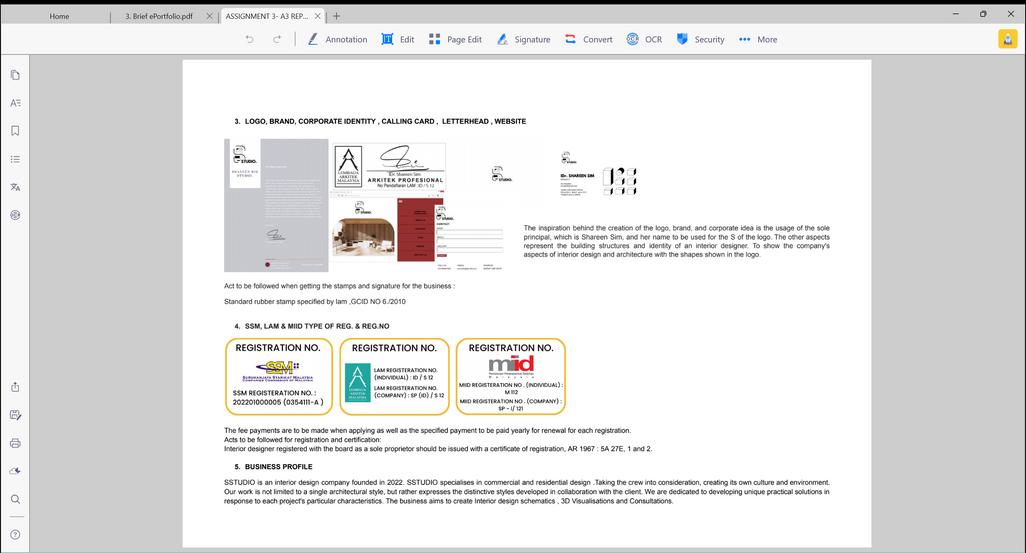Expand the More tools menu
The image size is (1026, 553).
tap(758, 39)
